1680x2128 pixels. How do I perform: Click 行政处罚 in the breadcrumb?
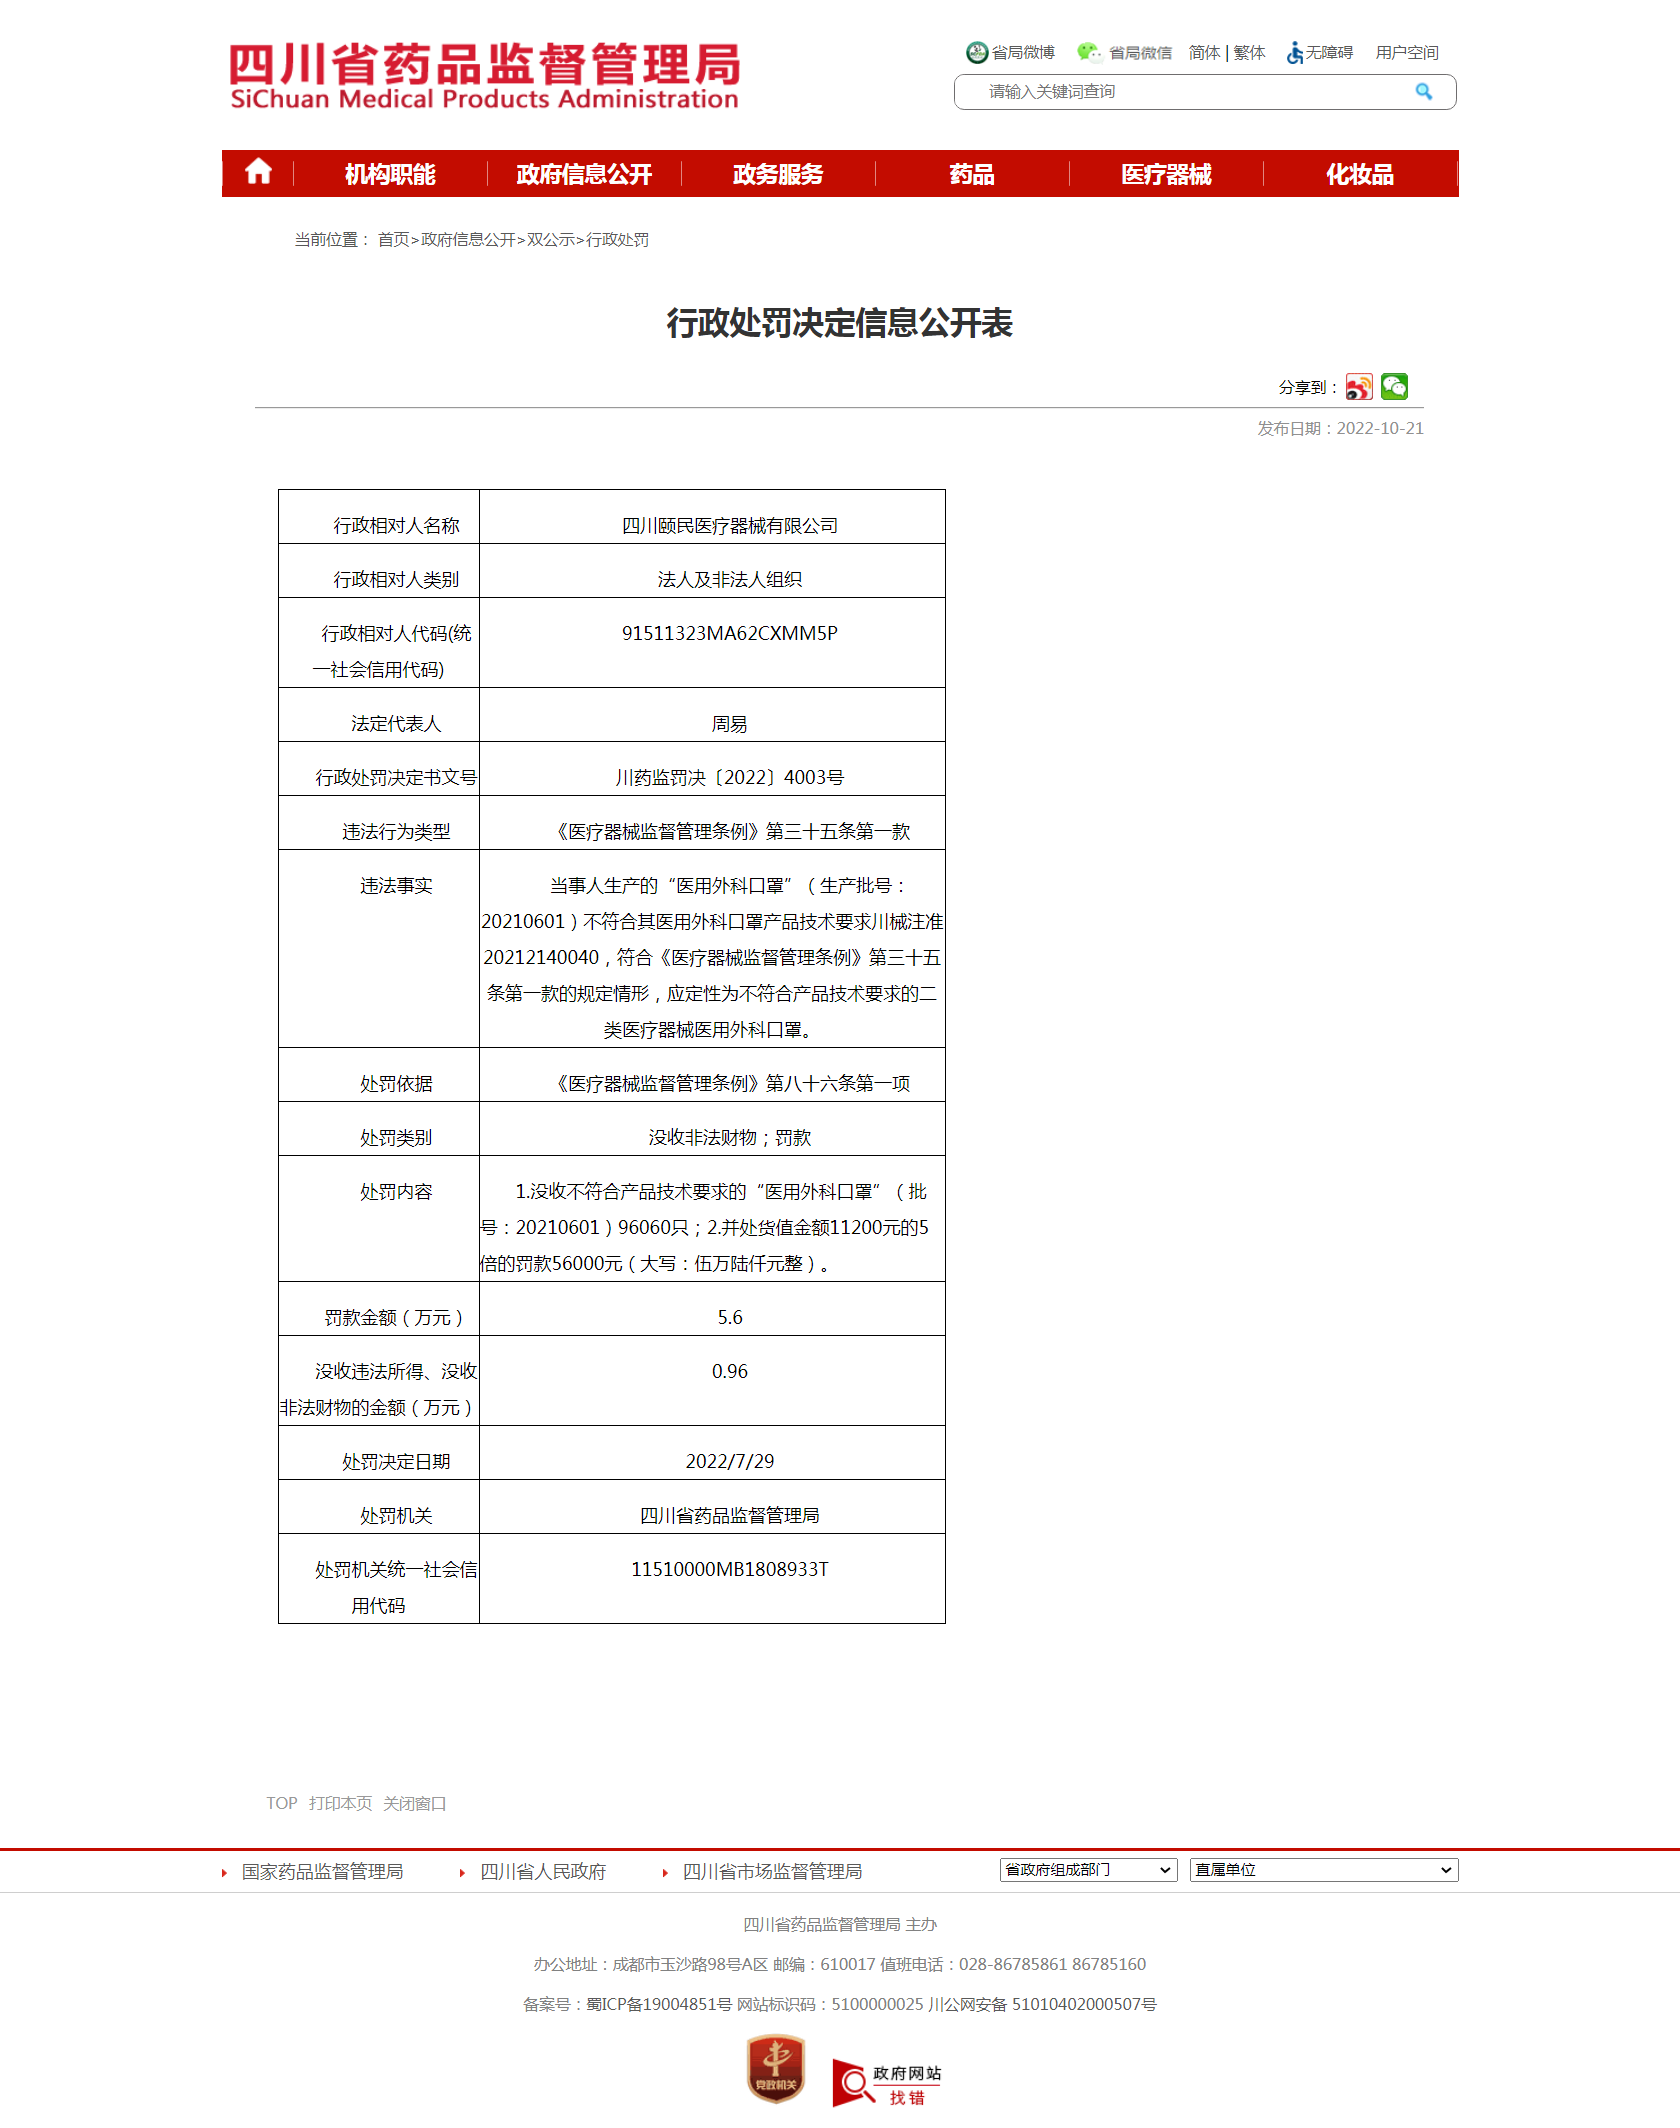(617, 240)
